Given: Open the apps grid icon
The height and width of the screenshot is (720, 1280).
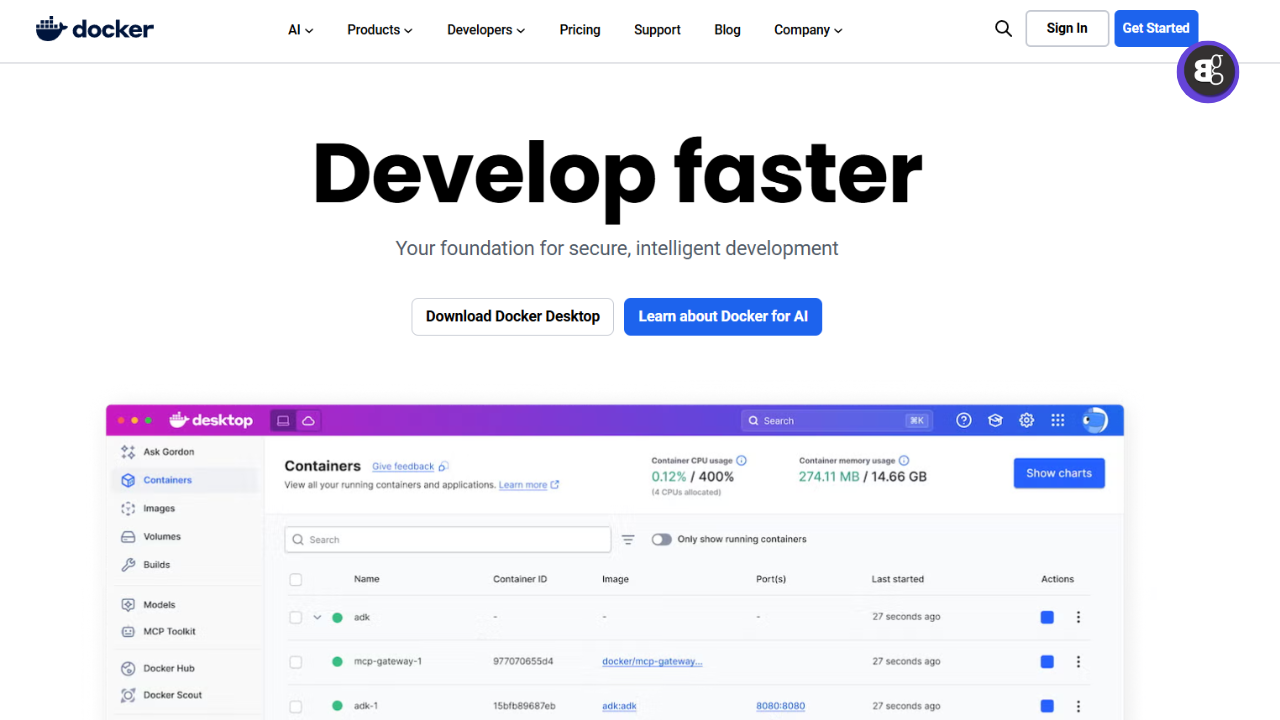Looking at the screenshot, I should 1058,421.
